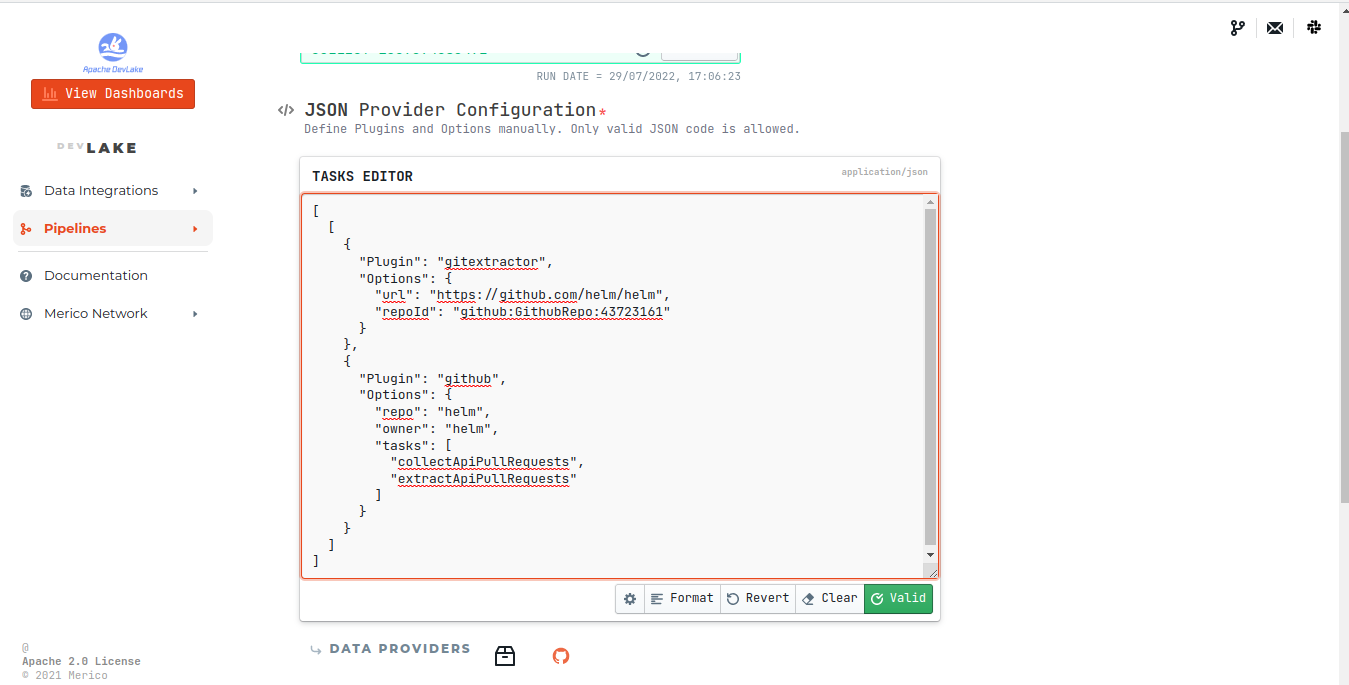Expand the Data Integrations submenu arrow
1349x685 pixels.
pos(196,190)
